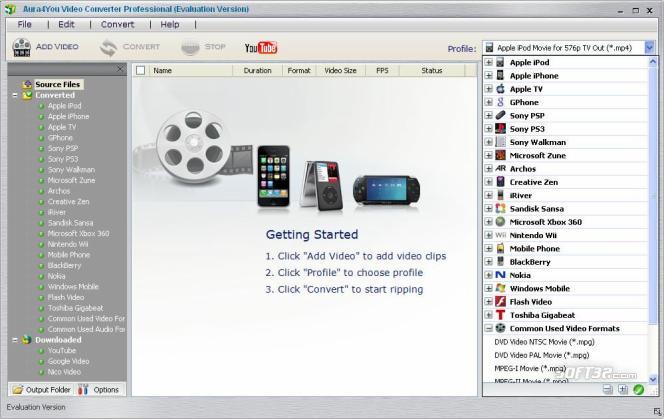This screenshot has width=664, height=419.
Task: Click the green checkmark confirm icon
Action: 638,389
